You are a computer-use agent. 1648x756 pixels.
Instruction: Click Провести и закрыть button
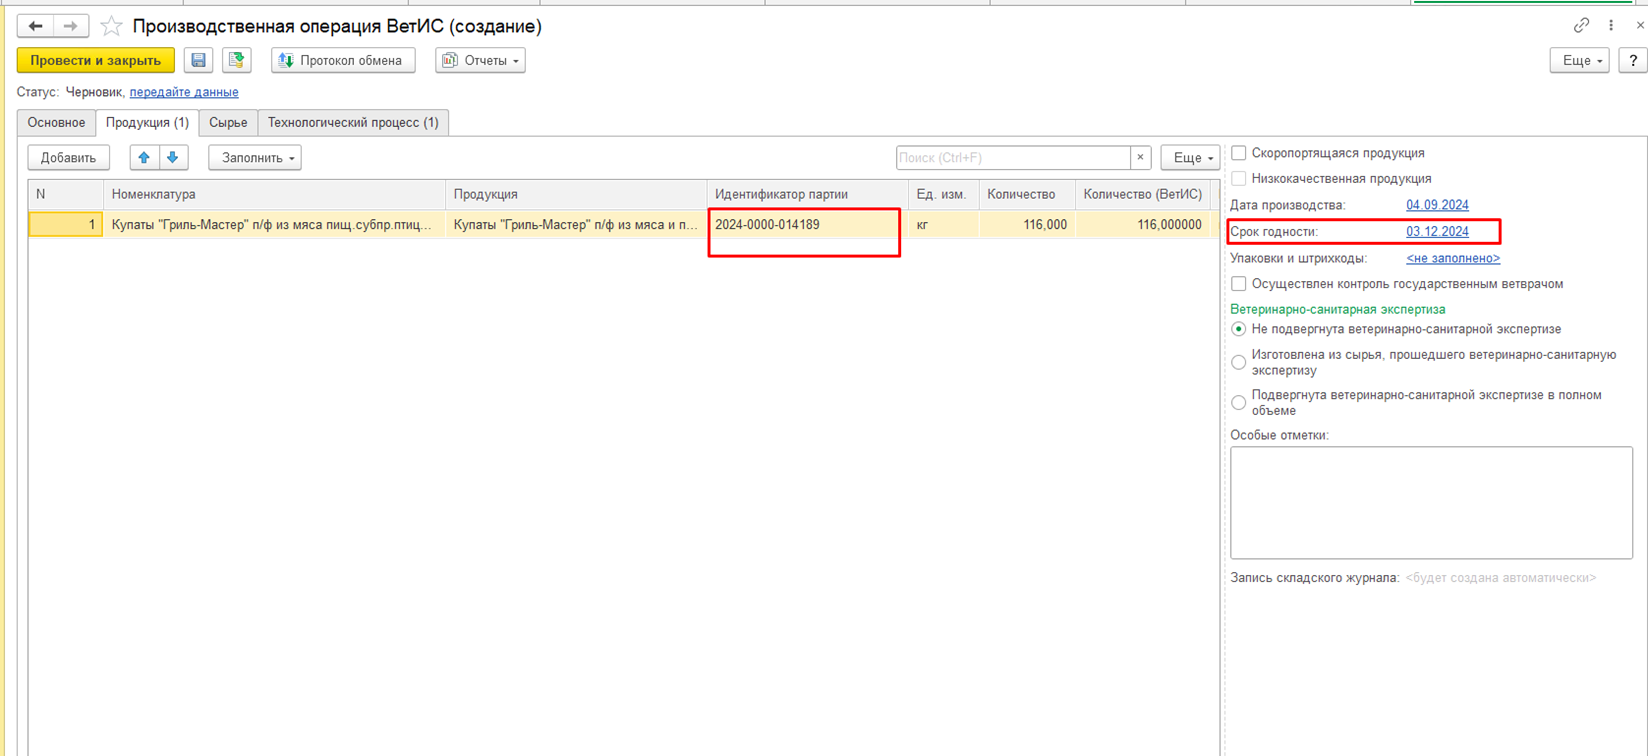click(x=96, y=61)
